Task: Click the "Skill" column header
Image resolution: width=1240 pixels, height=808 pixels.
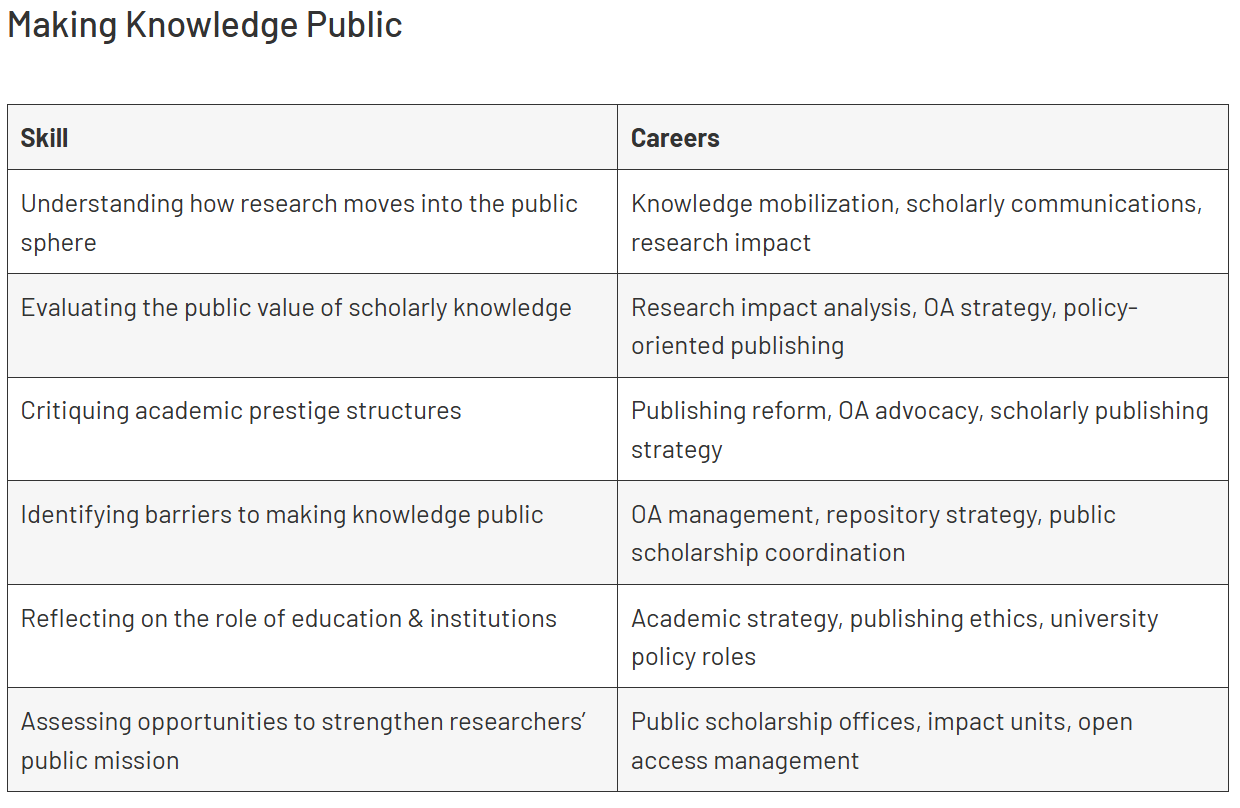Action: (x=45, y=138)
